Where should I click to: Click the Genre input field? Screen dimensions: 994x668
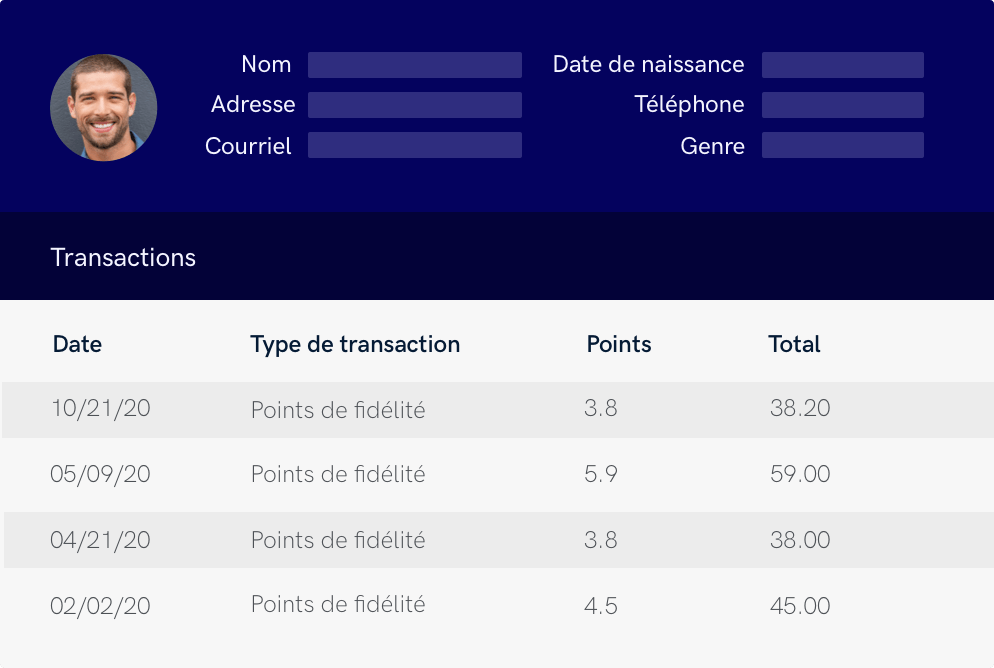click(842, 145)
